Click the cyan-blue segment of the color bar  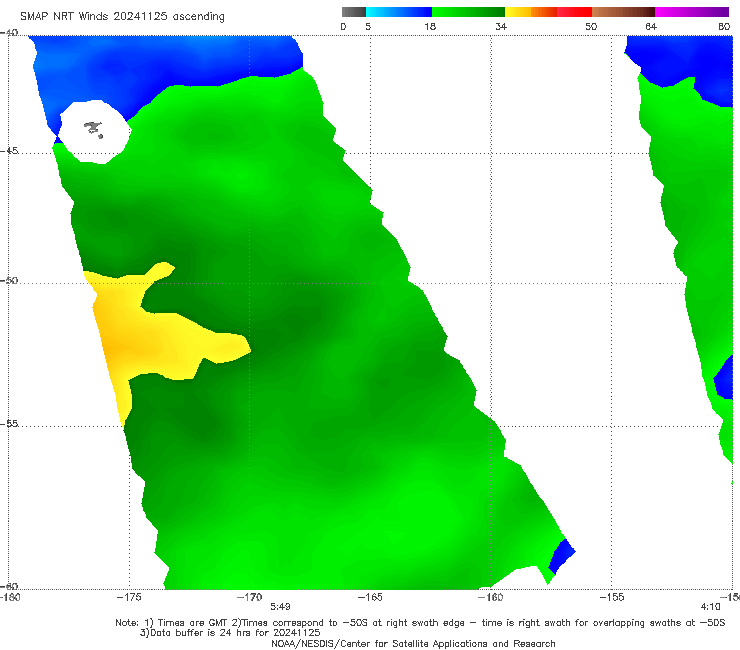tap(399, 12)
